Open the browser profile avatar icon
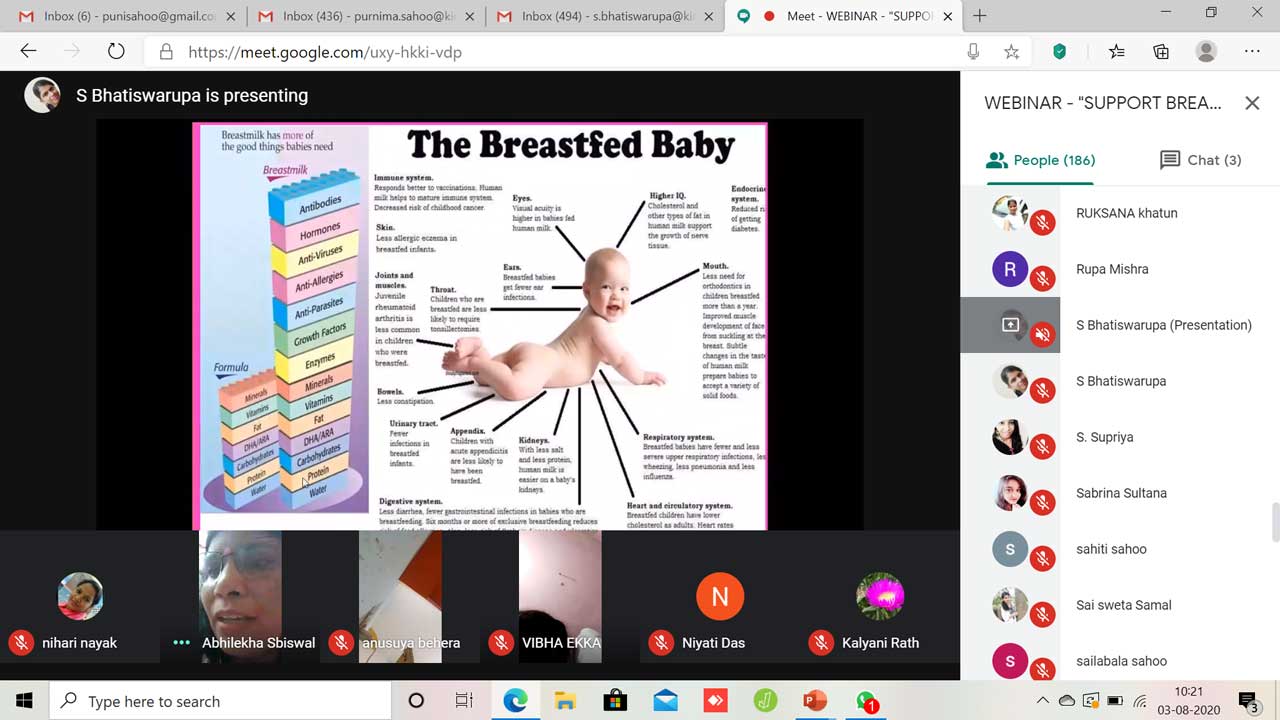 pyautogui.click(x=1206, y=52)
